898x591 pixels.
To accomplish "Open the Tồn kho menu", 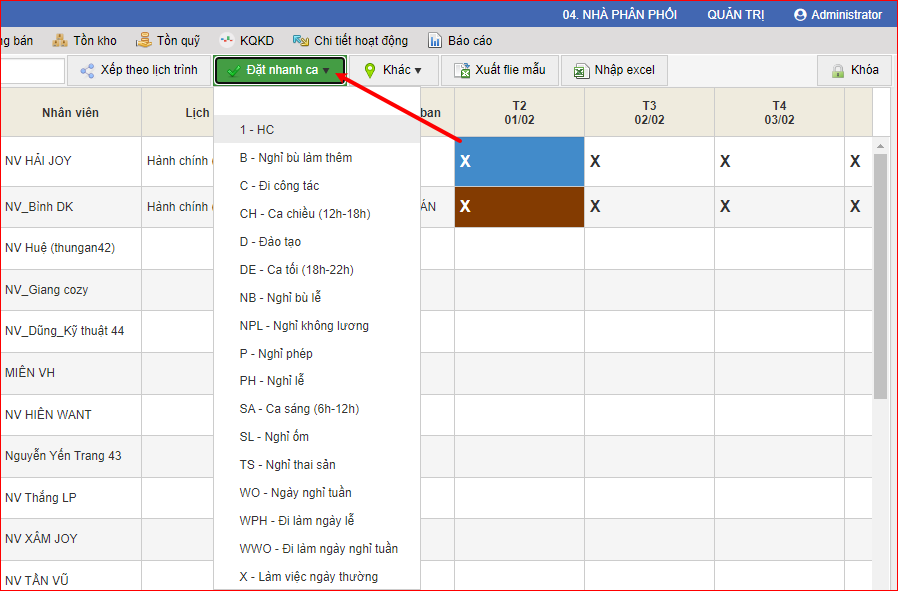I will click(x=85, y=41).
